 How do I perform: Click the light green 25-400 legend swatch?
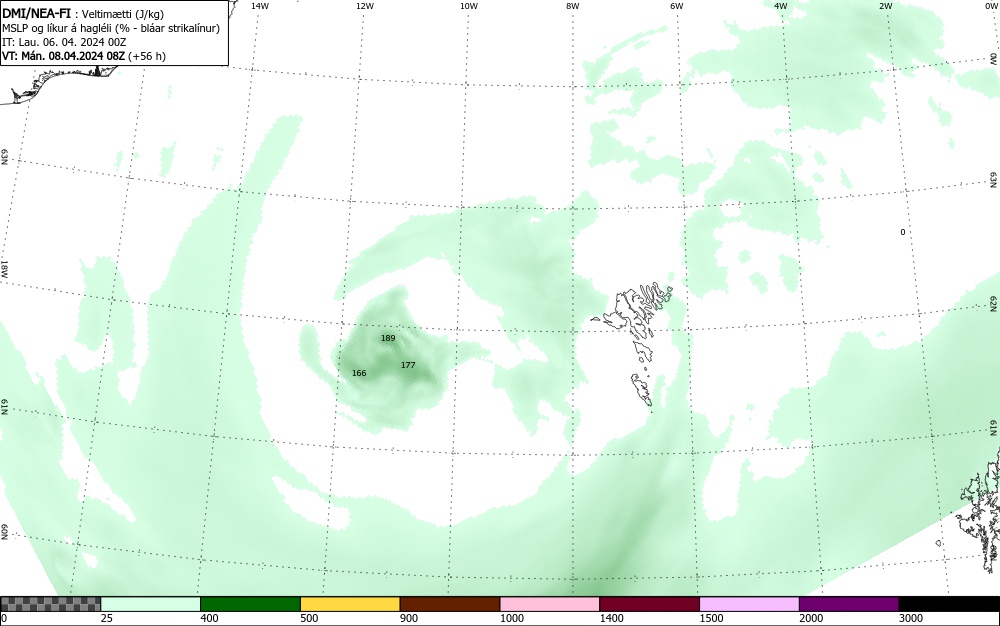pos(151,604)
